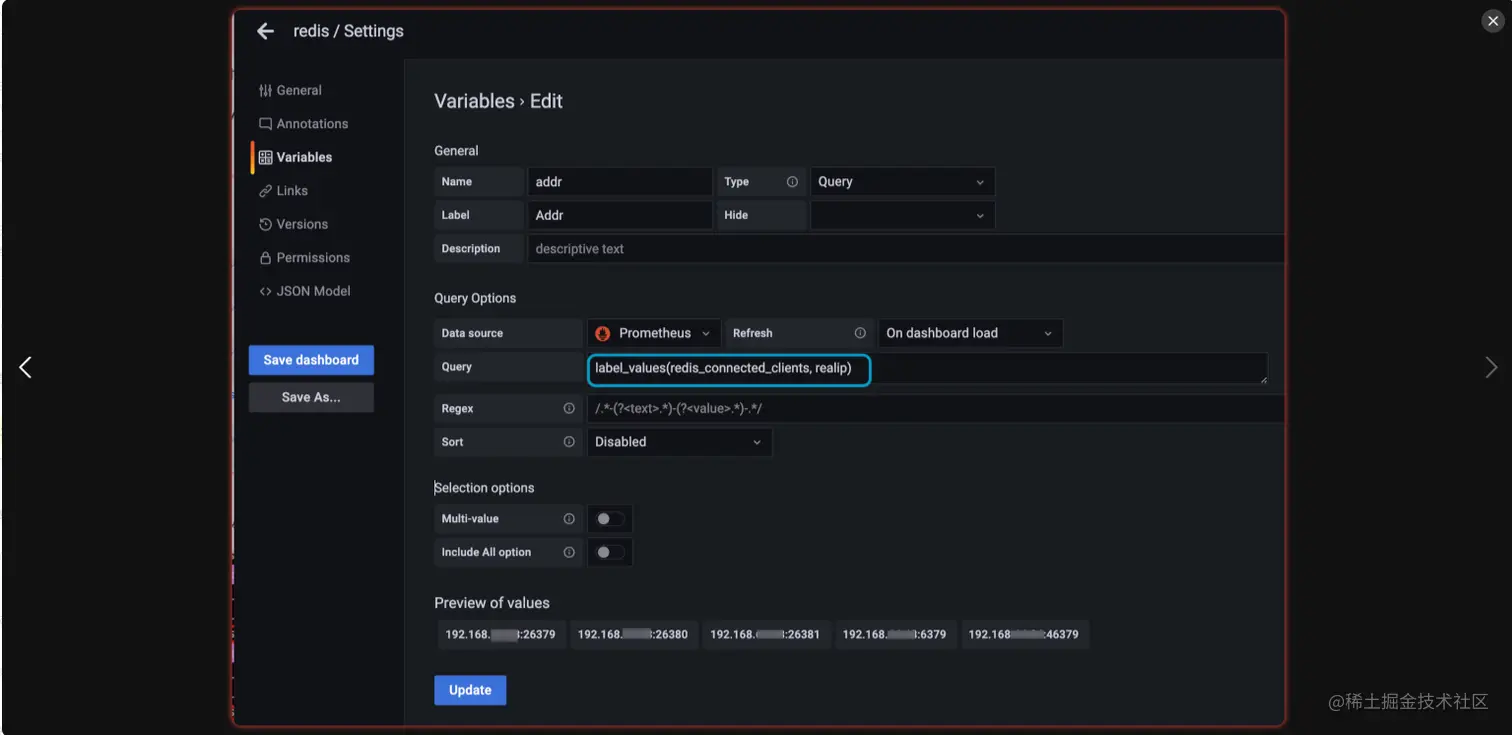Image resolution: width=1512 pixels, height=735 pixels.
Task: Open the General settings section in the sidebar
Action: point(290,90)
